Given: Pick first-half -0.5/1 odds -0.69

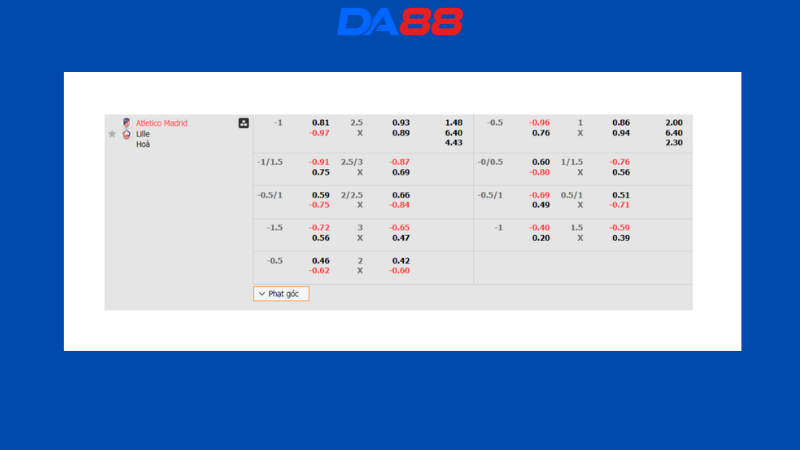Looking at the screenshot, I should coord(539,195).
